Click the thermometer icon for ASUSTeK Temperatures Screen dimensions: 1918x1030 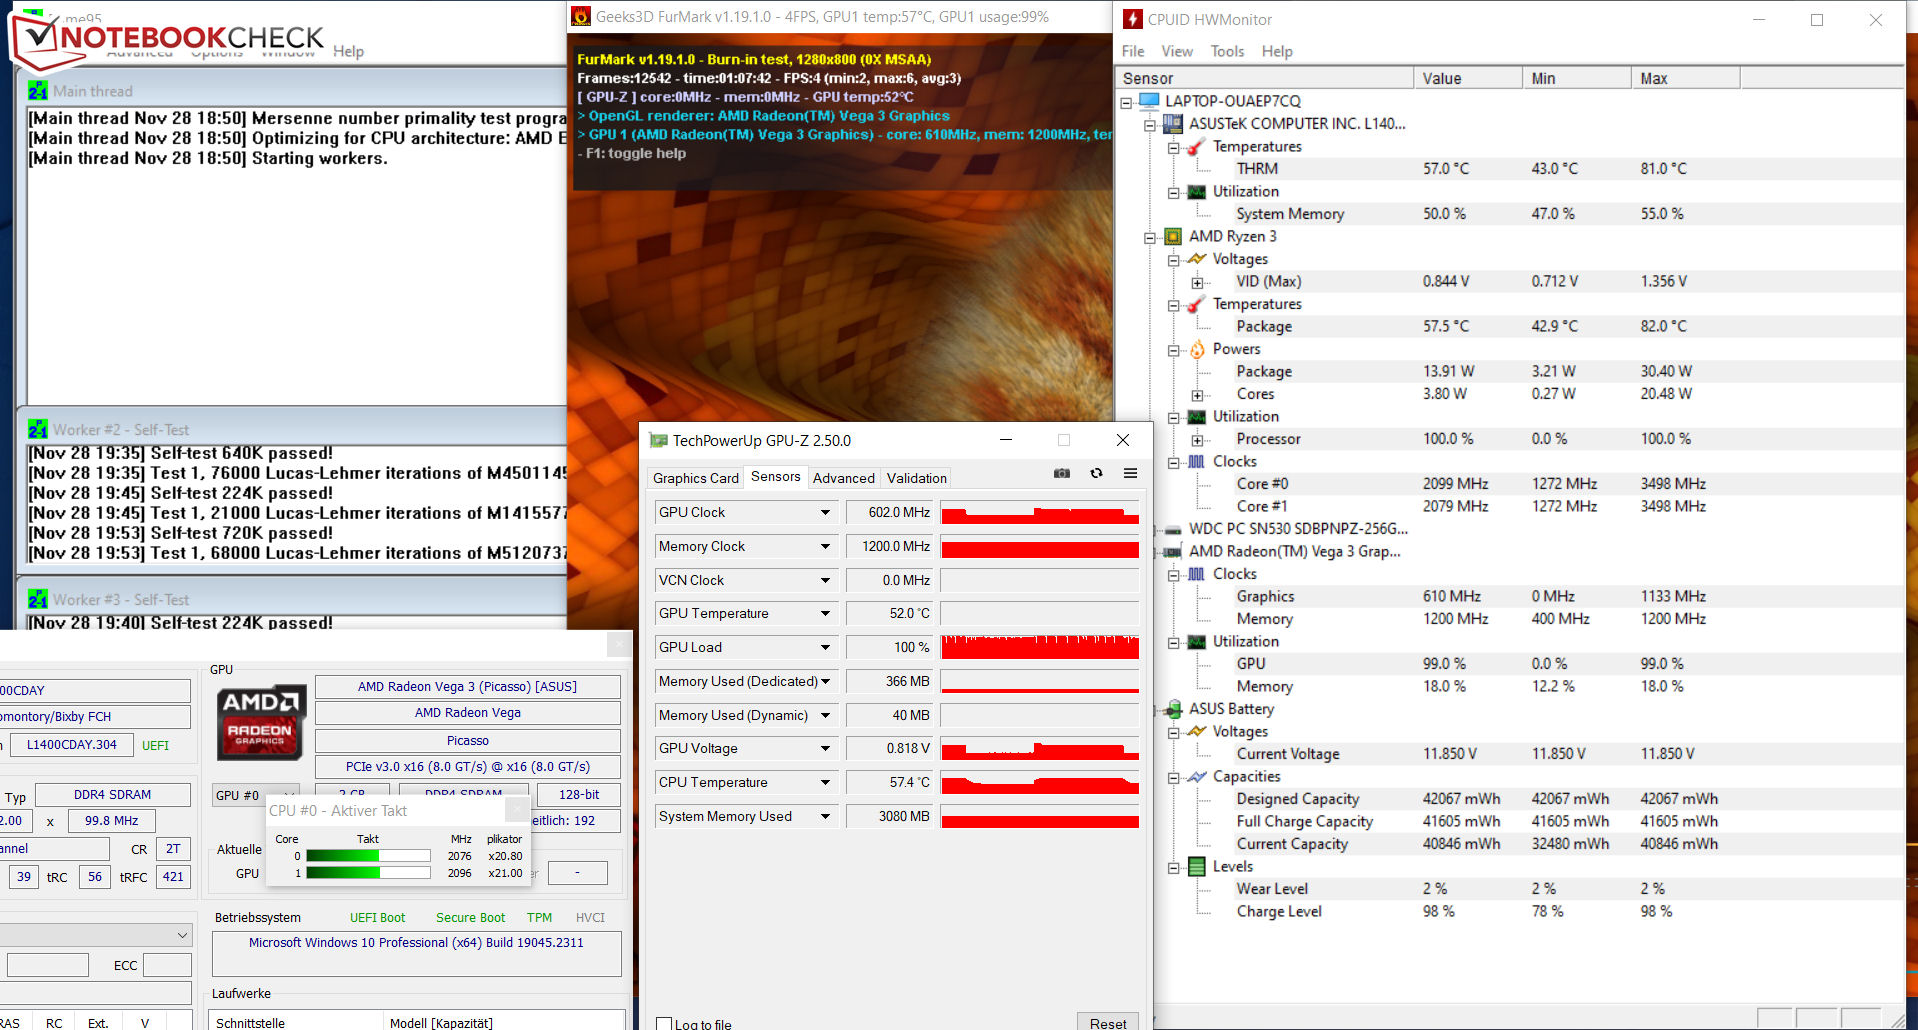pyautogui.click(x=1196, y=147)
